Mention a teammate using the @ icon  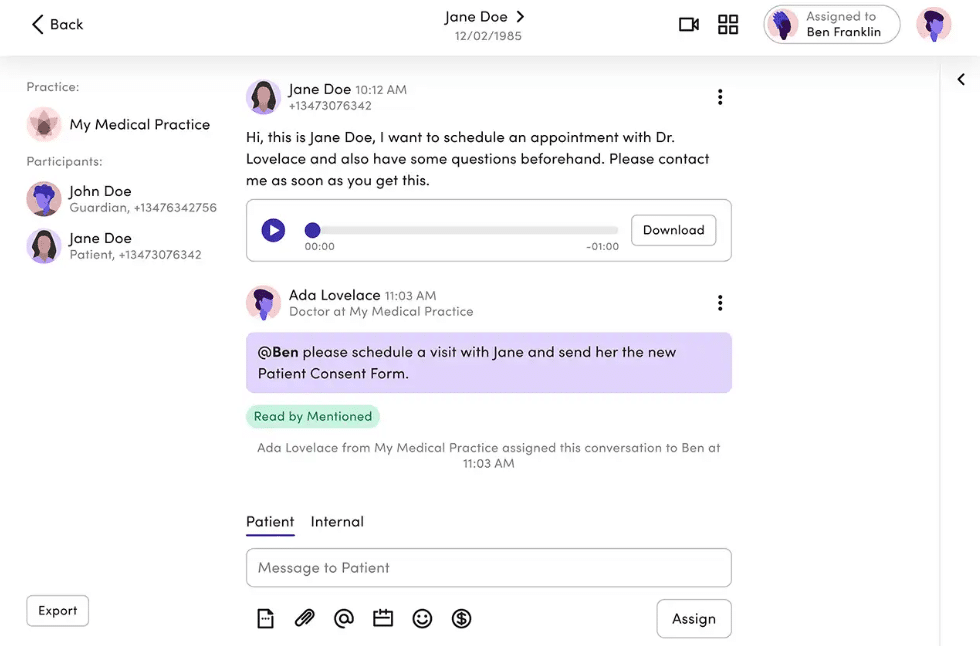343,618
